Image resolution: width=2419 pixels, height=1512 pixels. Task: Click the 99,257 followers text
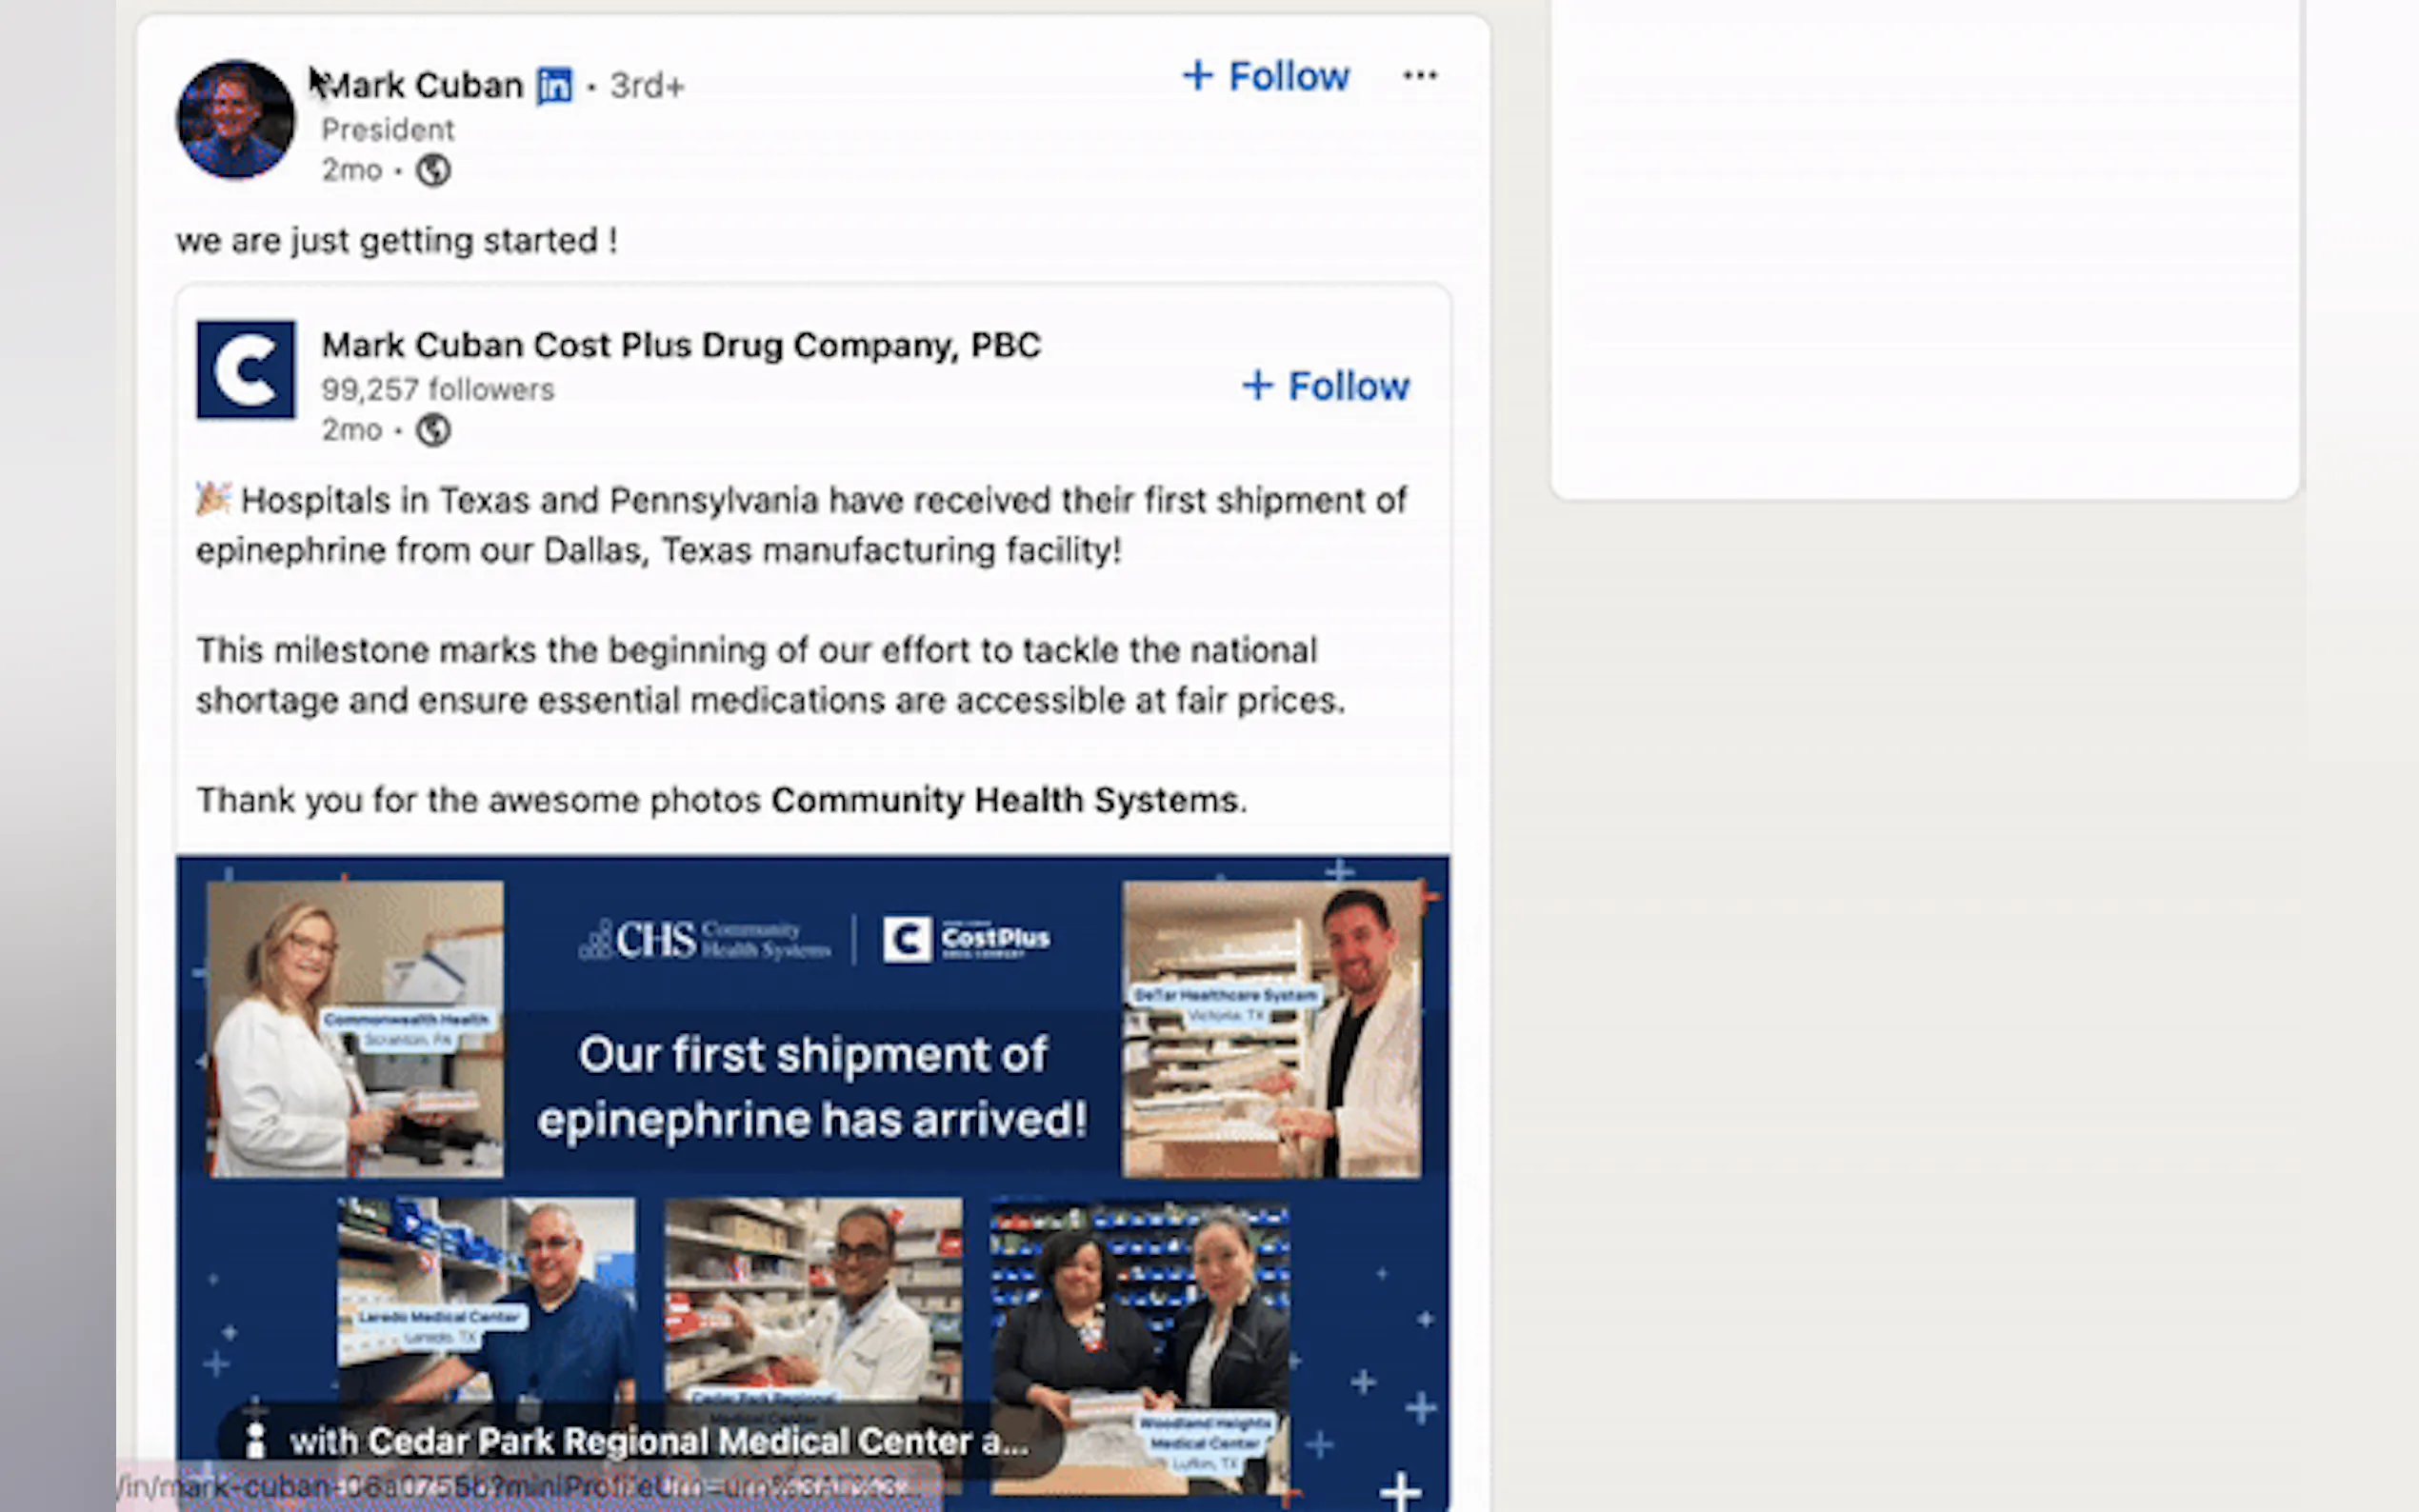[x=437, y=390]
